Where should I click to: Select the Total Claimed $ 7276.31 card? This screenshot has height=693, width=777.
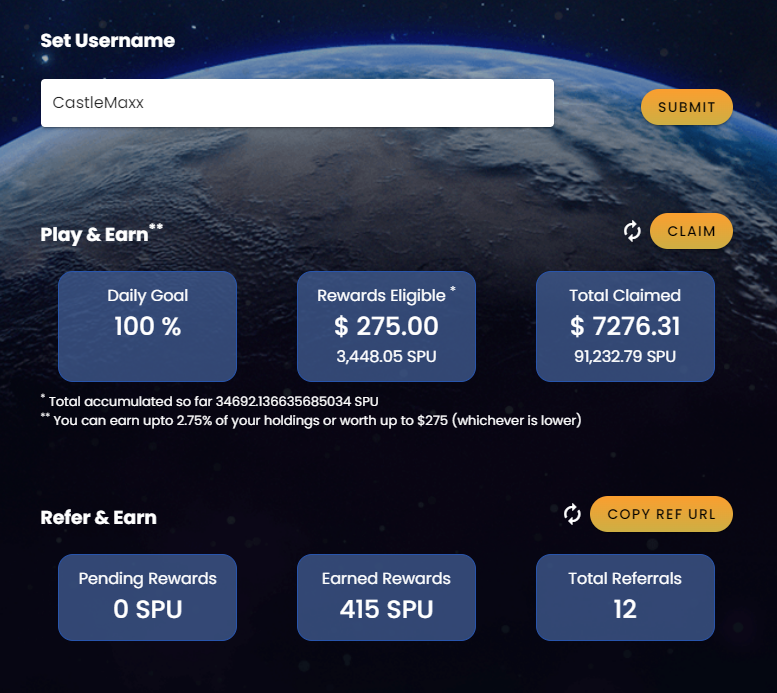click(x=625, y=326)
